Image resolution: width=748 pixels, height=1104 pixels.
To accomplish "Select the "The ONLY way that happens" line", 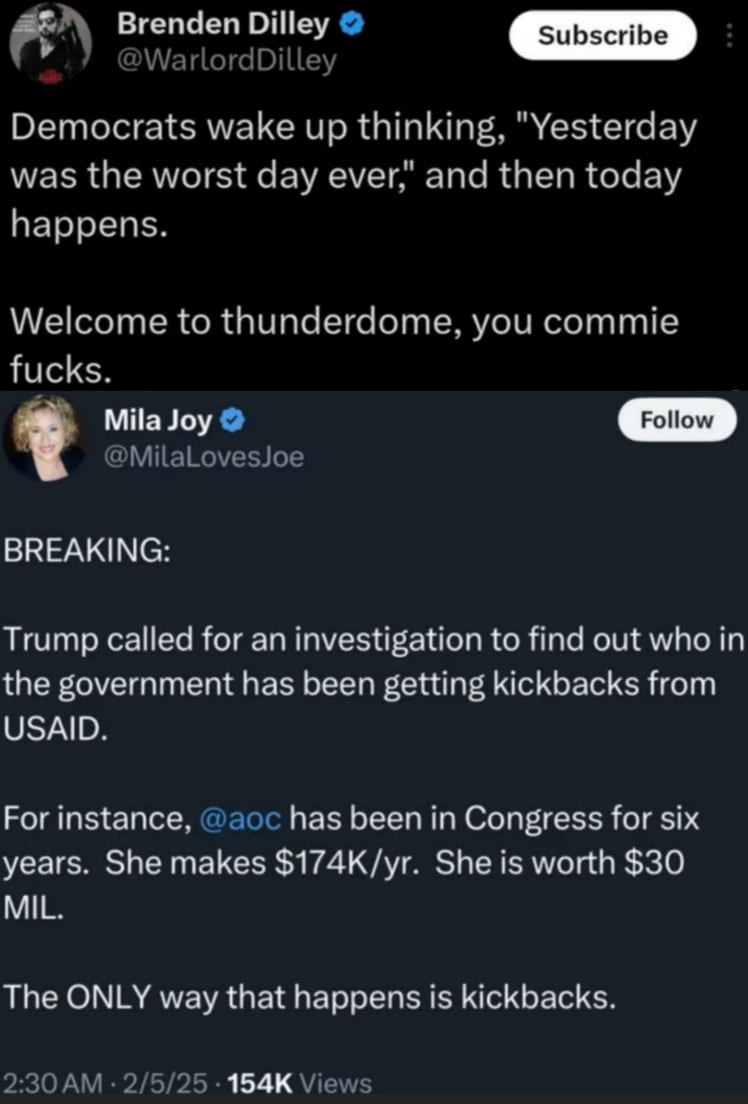I will click(308, 997).
